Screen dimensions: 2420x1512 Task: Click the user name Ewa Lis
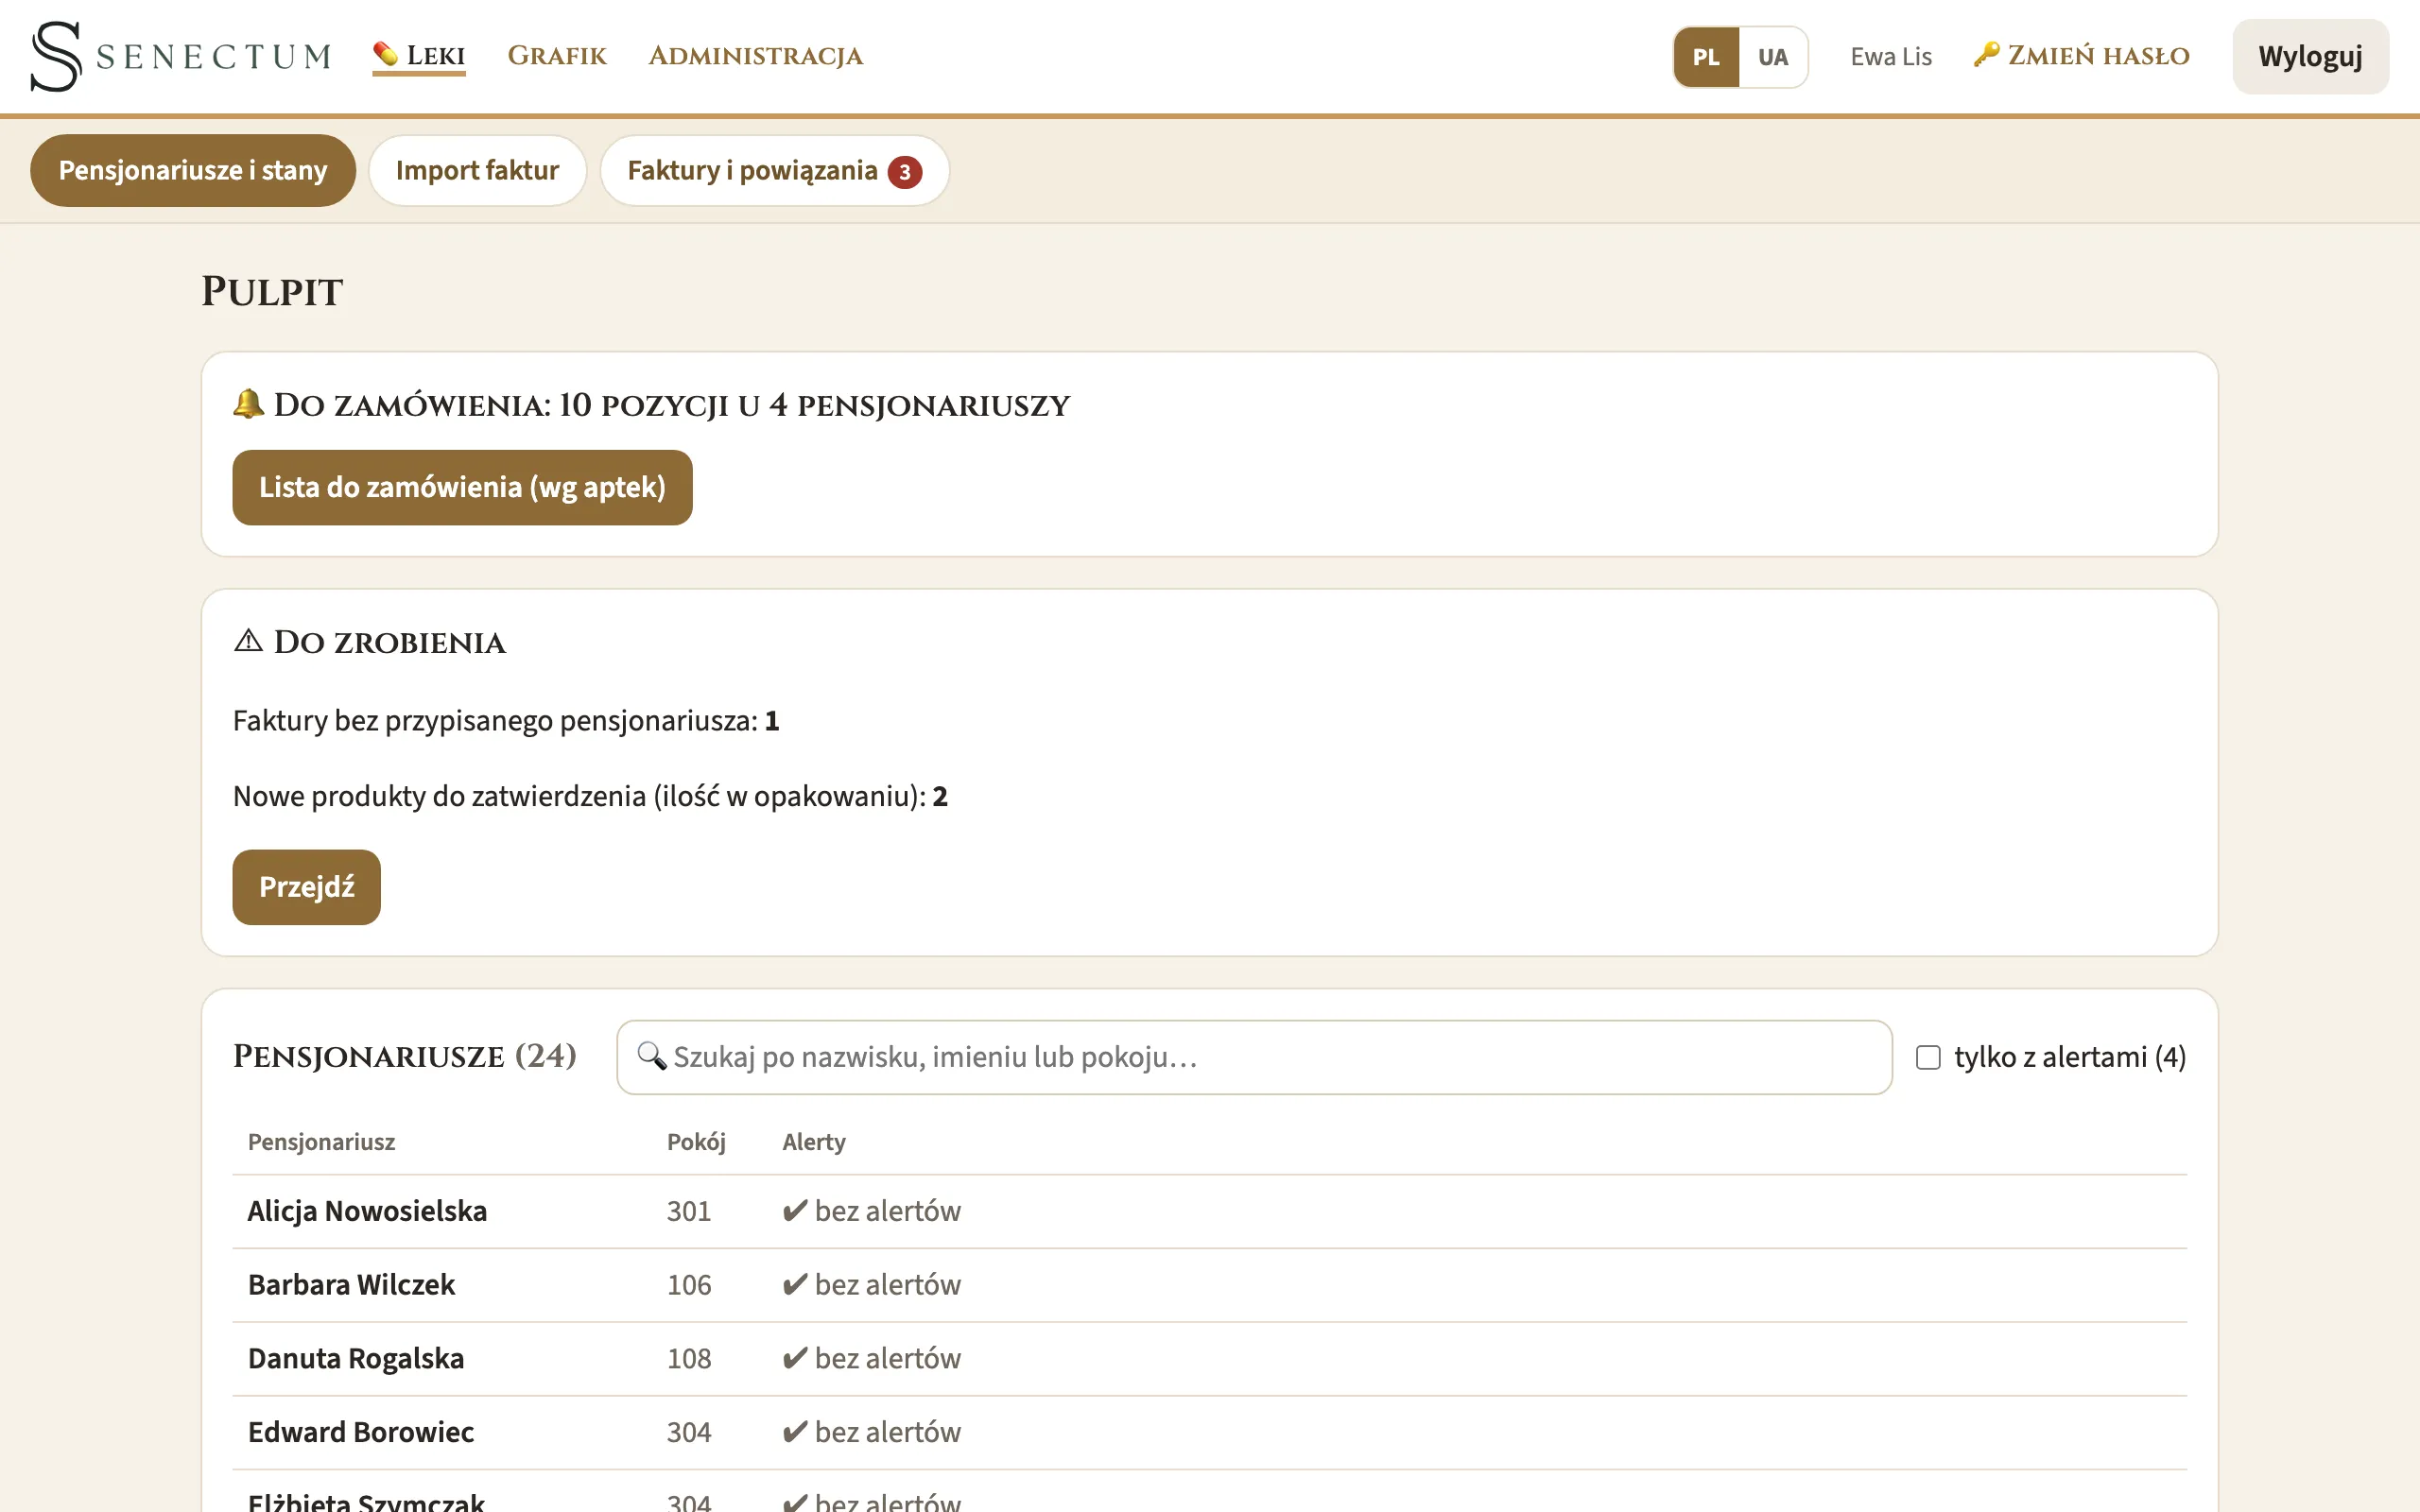(1890, 57)
